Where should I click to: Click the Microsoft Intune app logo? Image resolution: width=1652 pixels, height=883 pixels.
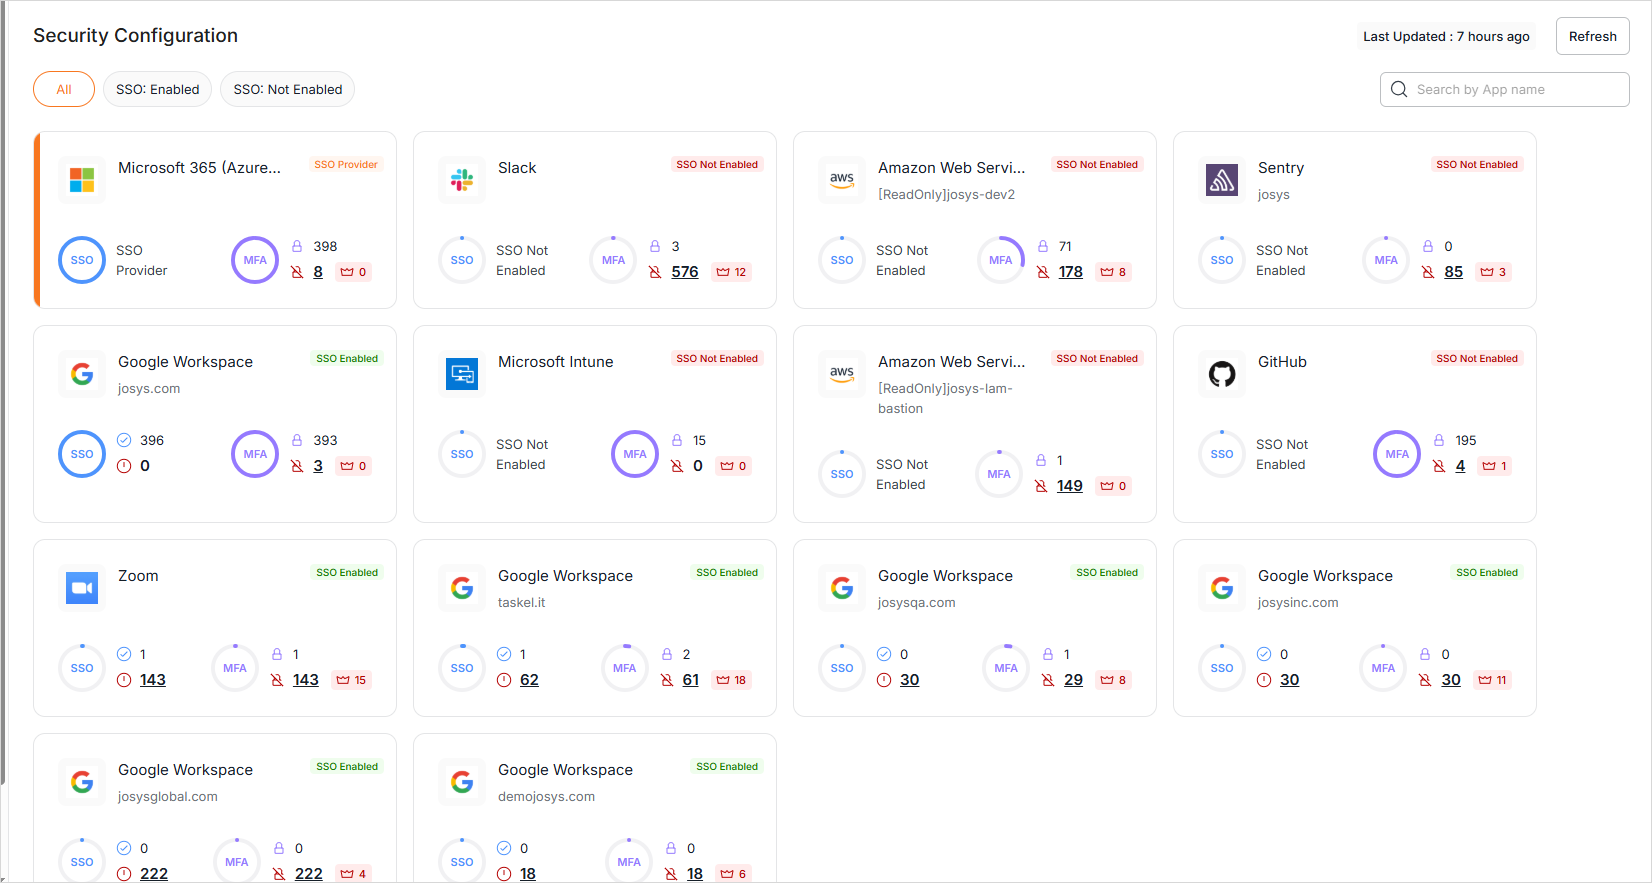pos(462,374)
